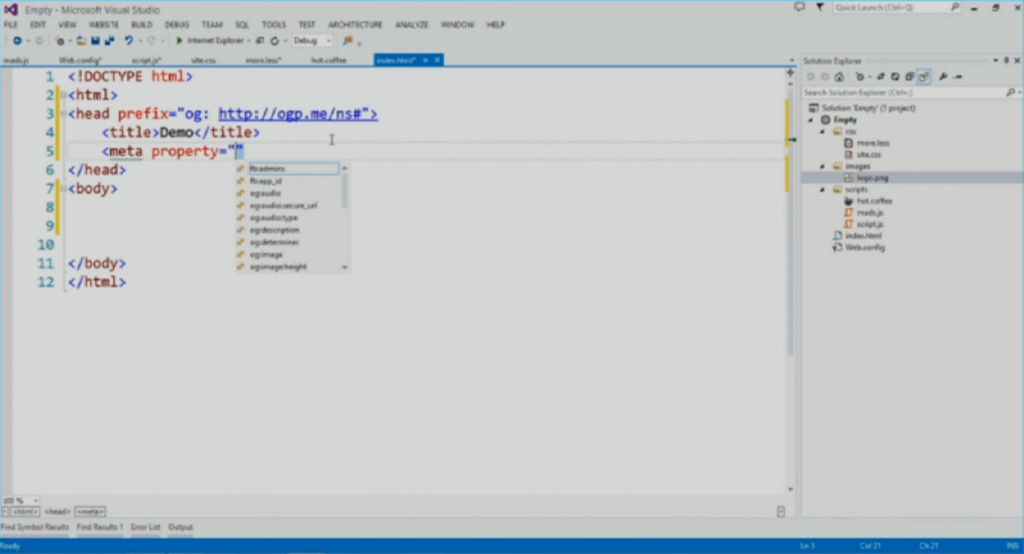Open the ARCHITECTURE menu
Image resolution: width=1024 pixels, height=554 pixels.
pyautogui.click(x=355, y=25)
